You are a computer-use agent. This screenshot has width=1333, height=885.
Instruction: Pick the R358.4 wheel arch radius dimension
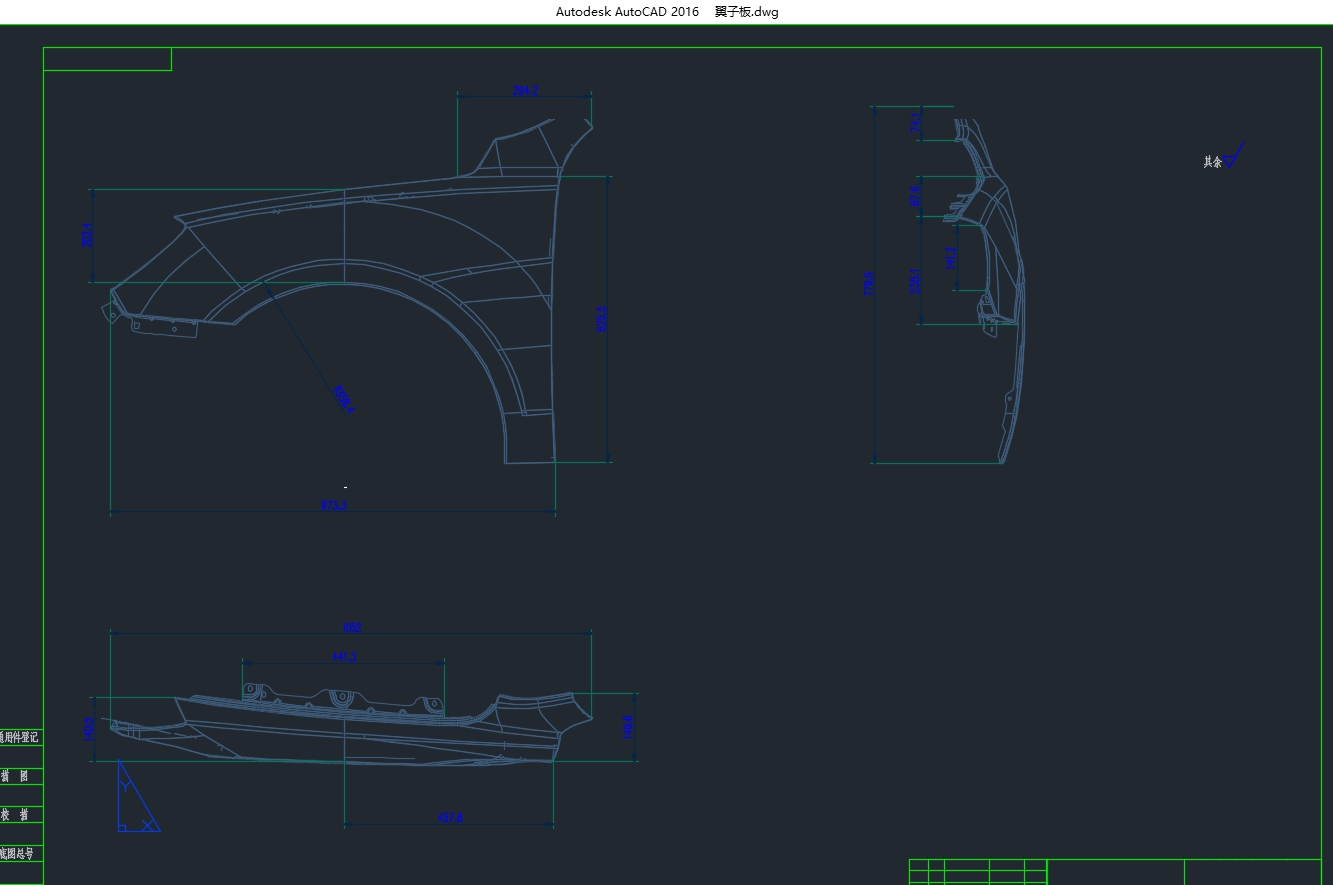(343, 399)
